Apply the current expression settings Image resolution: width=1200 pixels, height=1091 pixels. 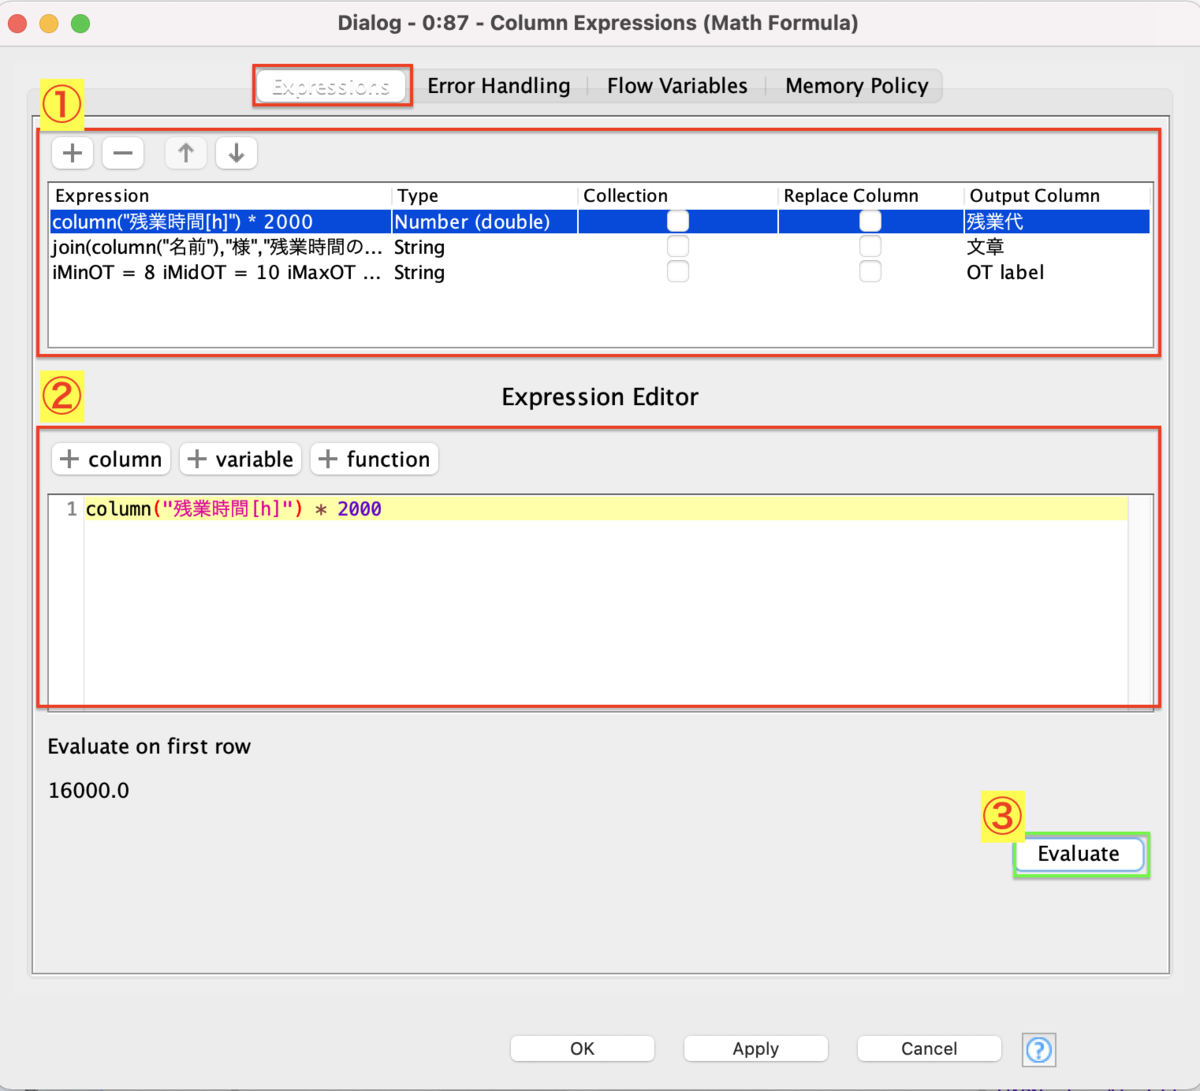point(755,1048)
